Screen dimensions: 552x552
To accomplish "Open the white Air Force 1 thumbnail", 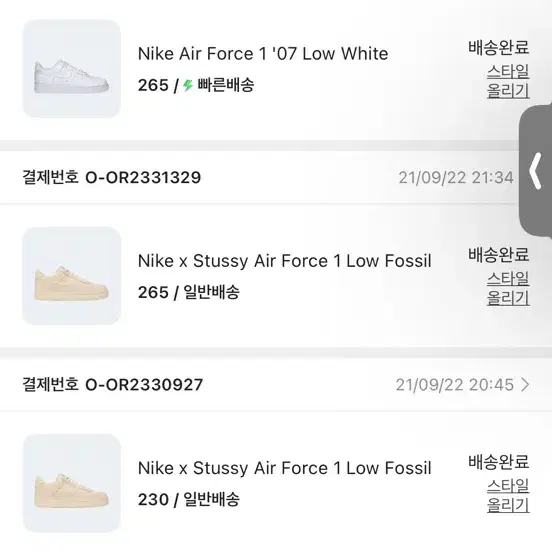I will pos(71,69).
